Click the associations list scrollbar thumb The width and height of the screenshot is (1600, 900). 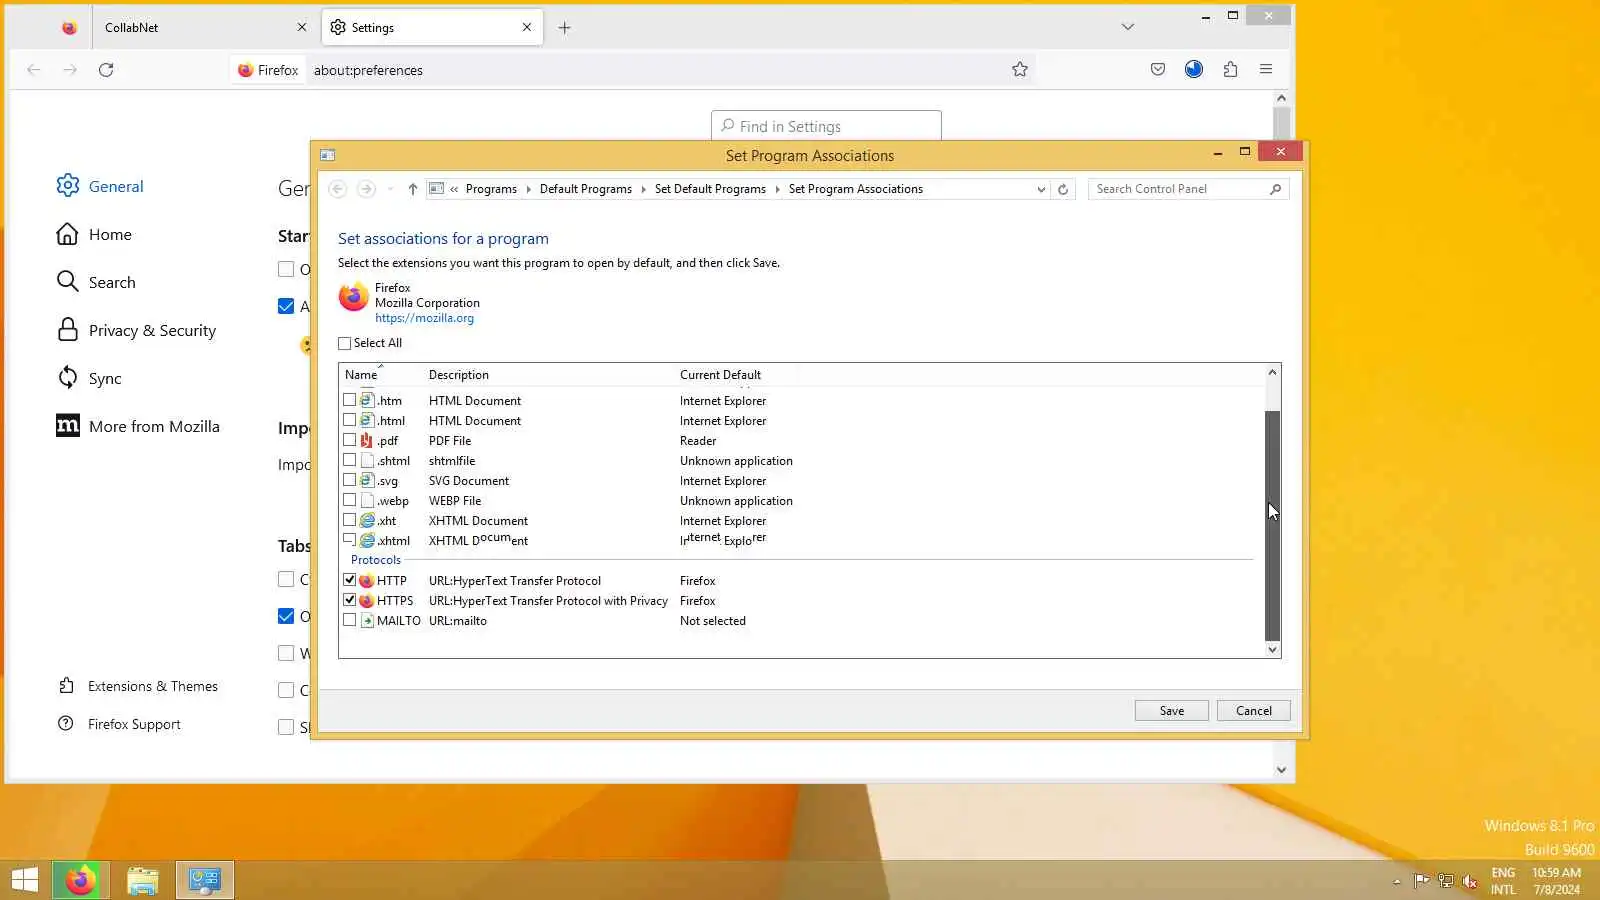click(x=1273, y=525)
